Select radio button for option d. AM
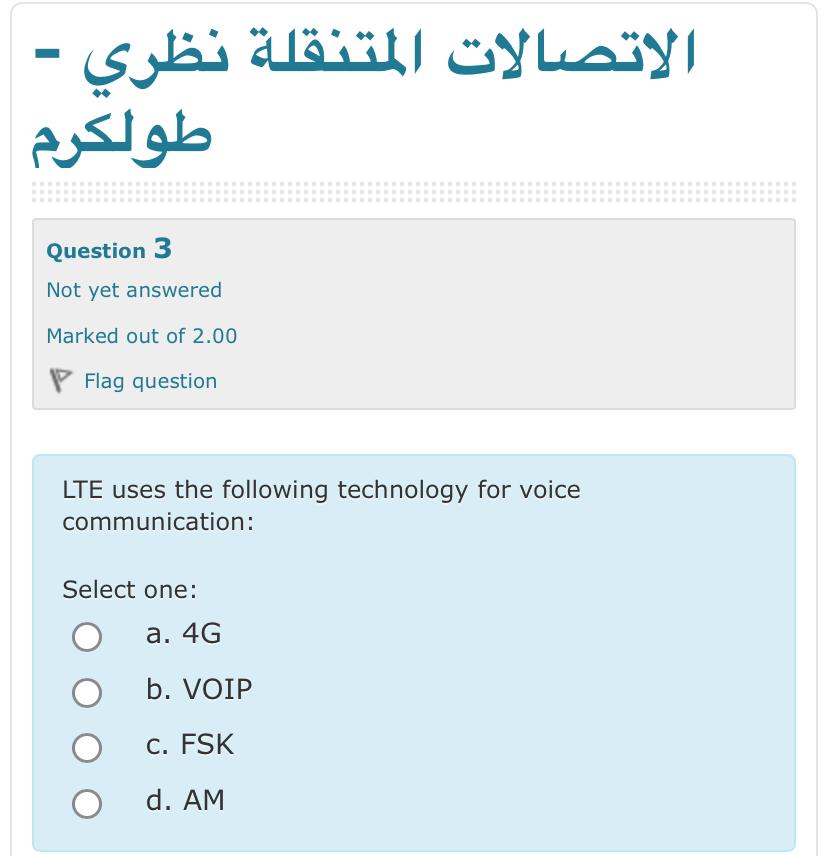 click(88, 803)
